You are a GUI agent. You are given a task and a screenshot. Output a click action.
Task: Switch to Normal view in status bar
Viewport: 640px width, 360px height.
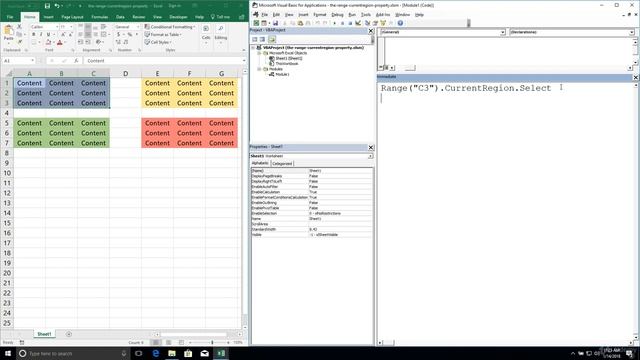coord(156,342)
